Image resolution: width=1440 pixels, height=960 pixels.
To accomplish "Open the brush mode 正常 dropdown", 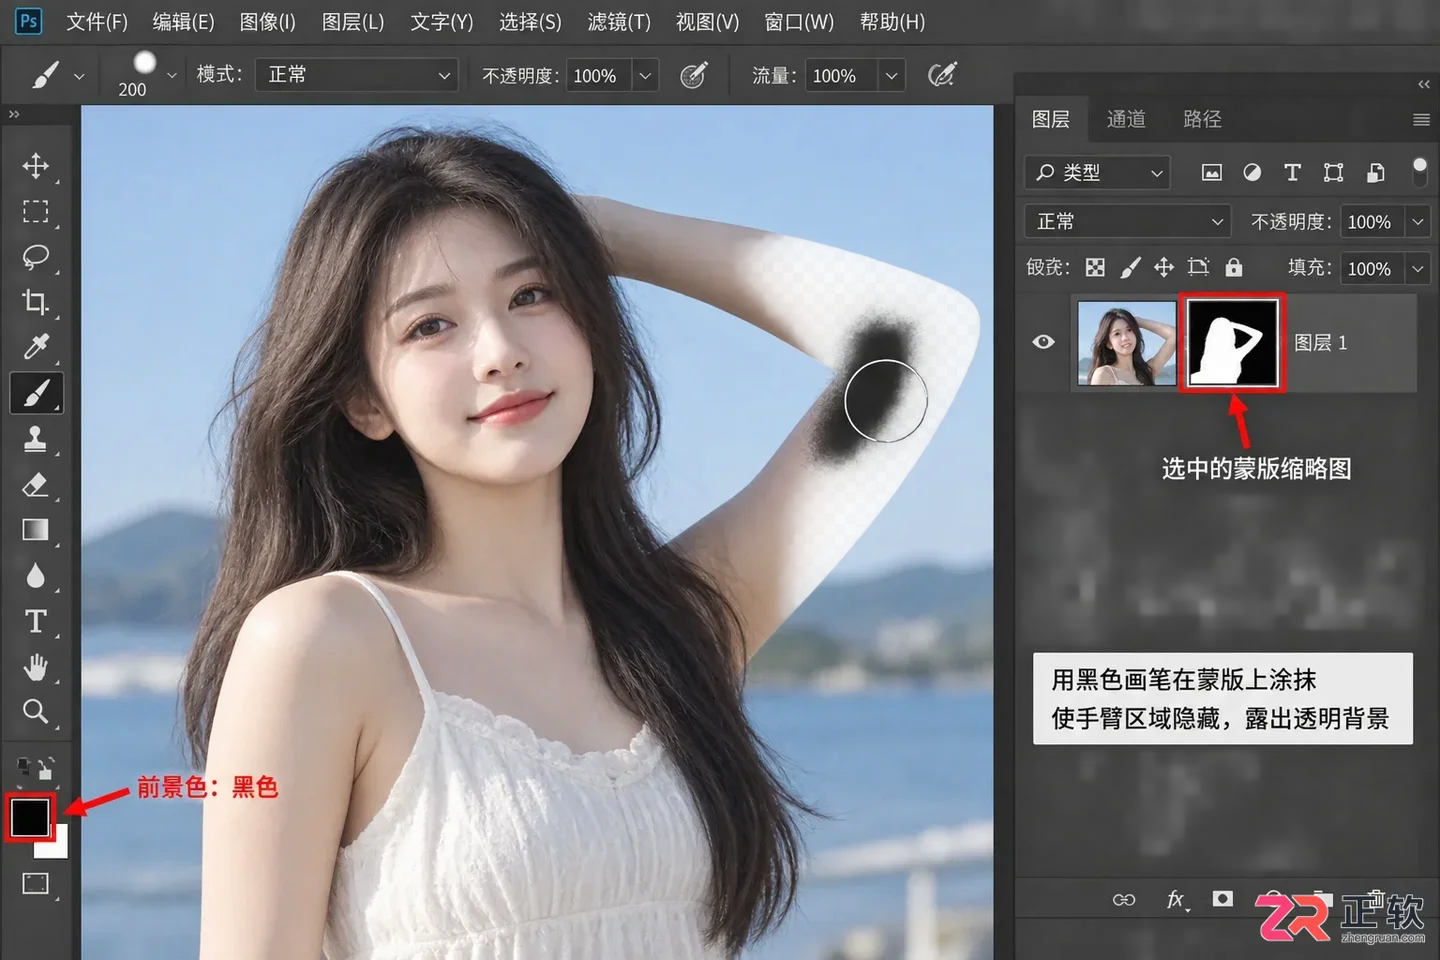I will [357, 75].
